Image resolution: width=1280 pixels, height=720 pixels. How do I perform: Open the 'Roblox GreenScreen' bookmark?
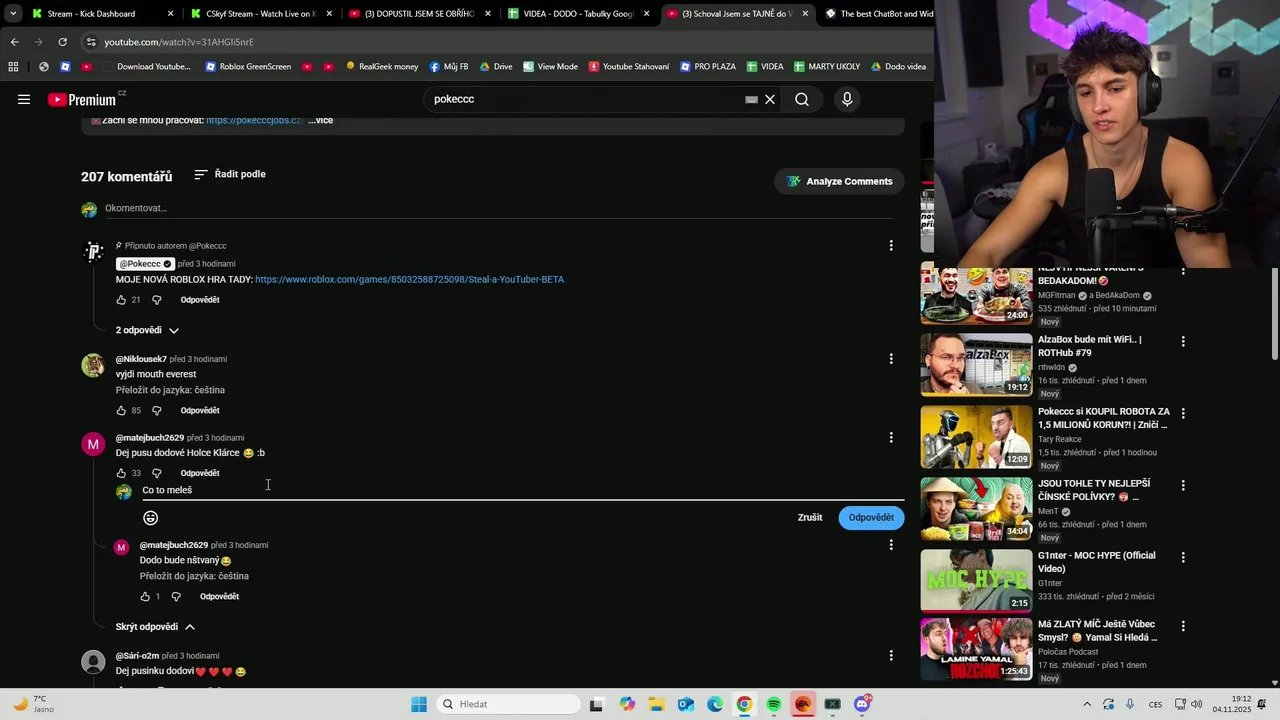[x=248, y=66]
